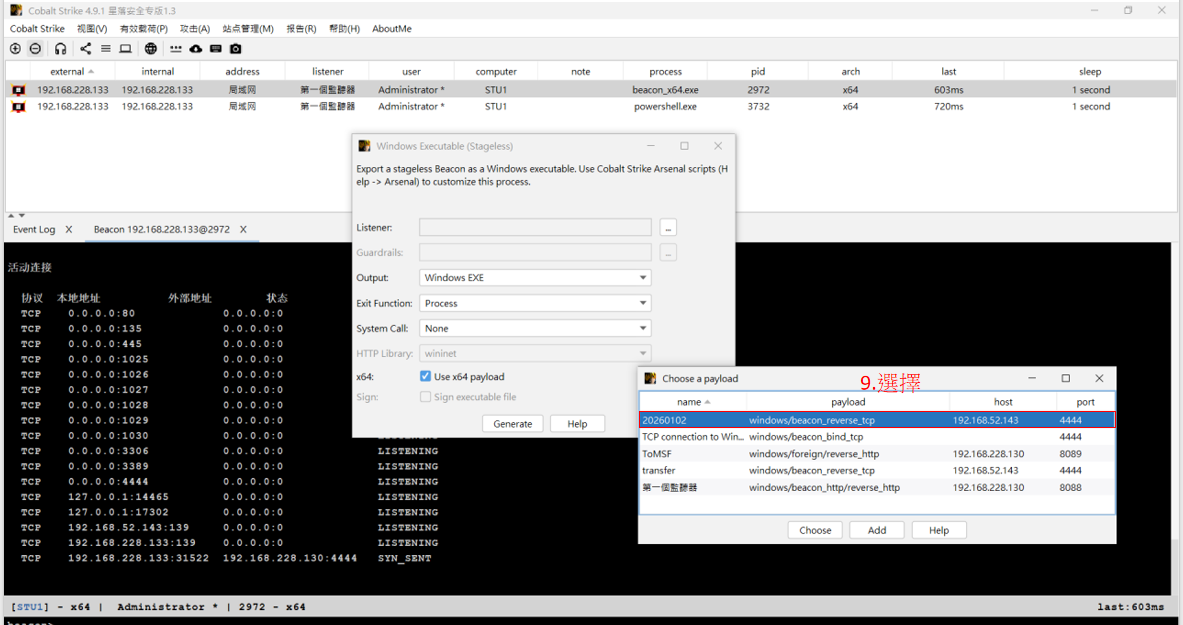This screenshot has width=1183, height=625.
Task: Open downloaded files via cloud icon
Action: point(195,48)
